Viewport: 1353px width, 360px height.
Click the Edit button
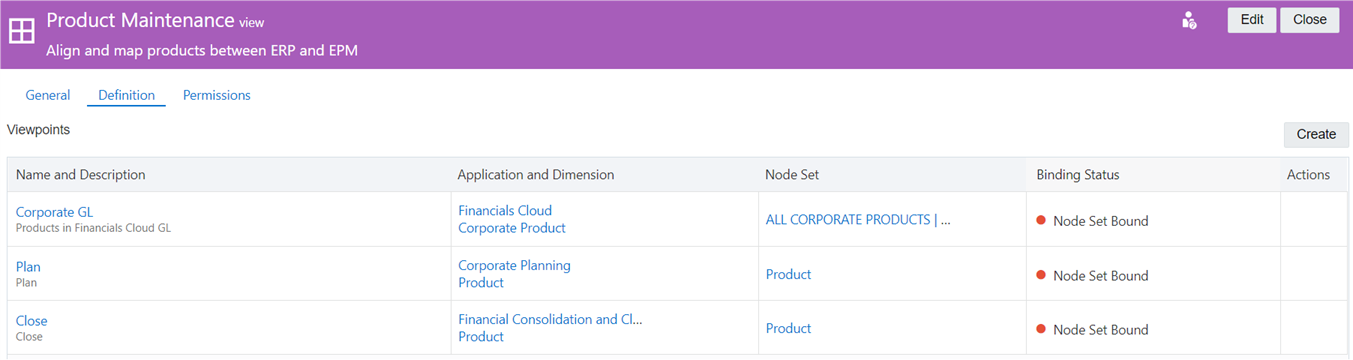1252,20
